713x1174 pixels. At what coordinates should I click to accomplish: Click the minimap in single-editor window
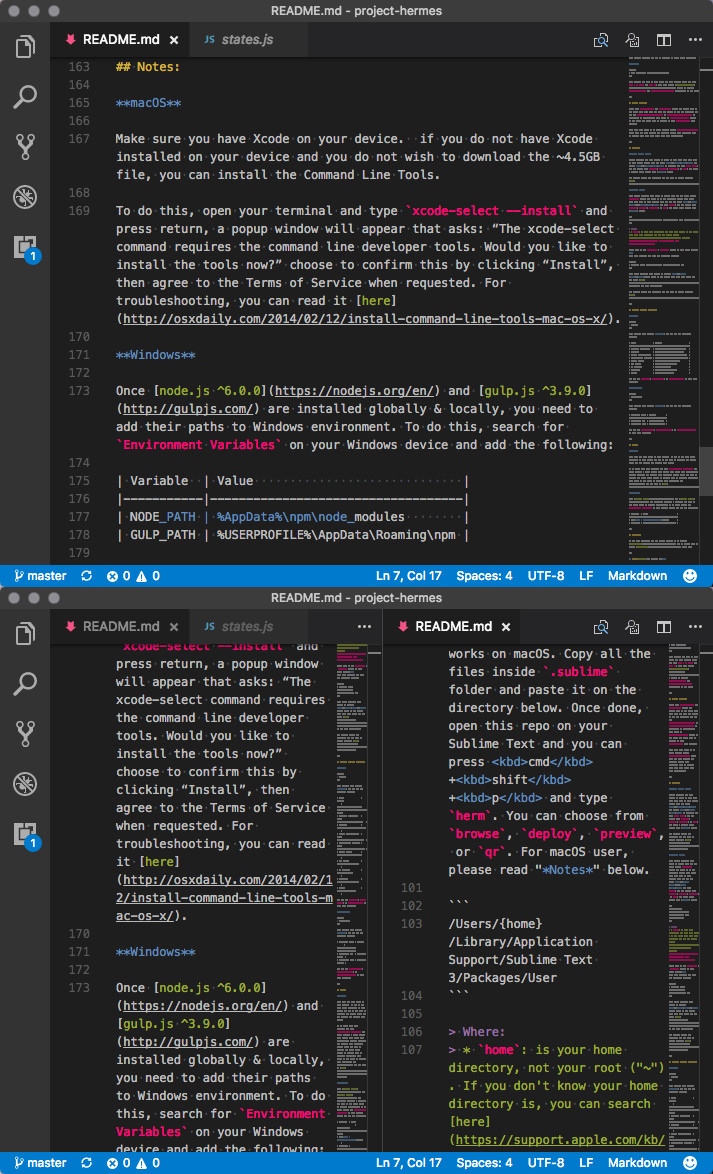[x=663, y=311]
